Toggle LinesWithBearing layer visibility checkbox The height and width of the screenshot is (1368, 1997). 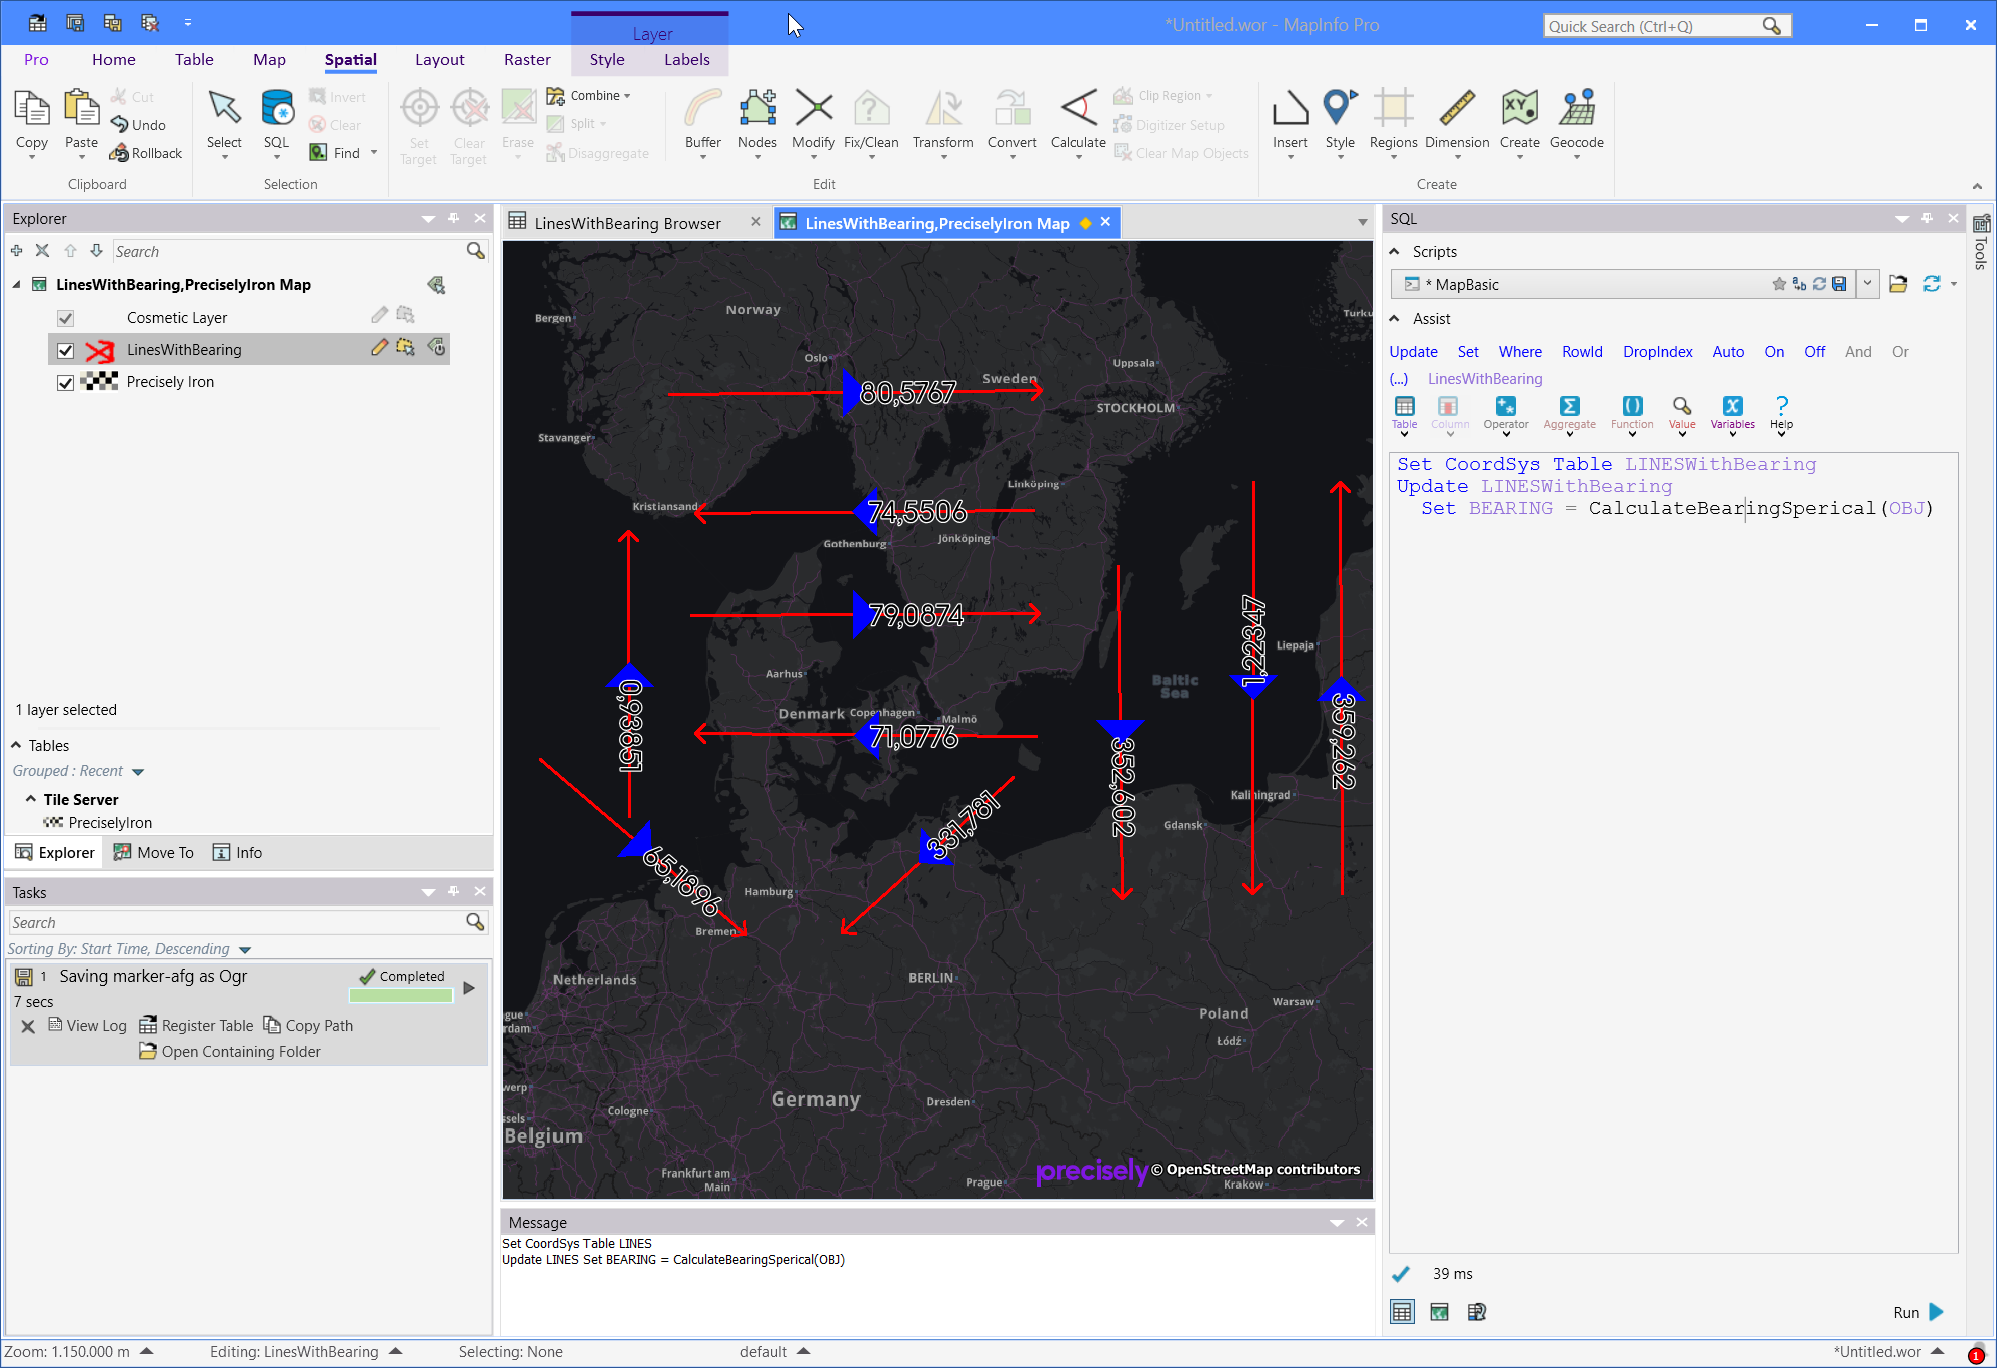[65, 350]
